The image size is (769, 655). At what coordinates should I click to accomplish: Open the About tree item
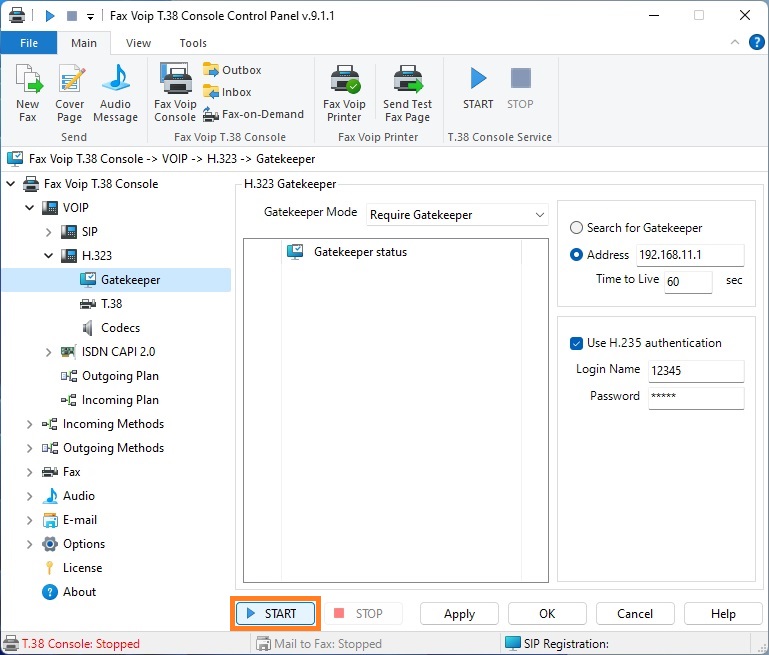point(79,592)
